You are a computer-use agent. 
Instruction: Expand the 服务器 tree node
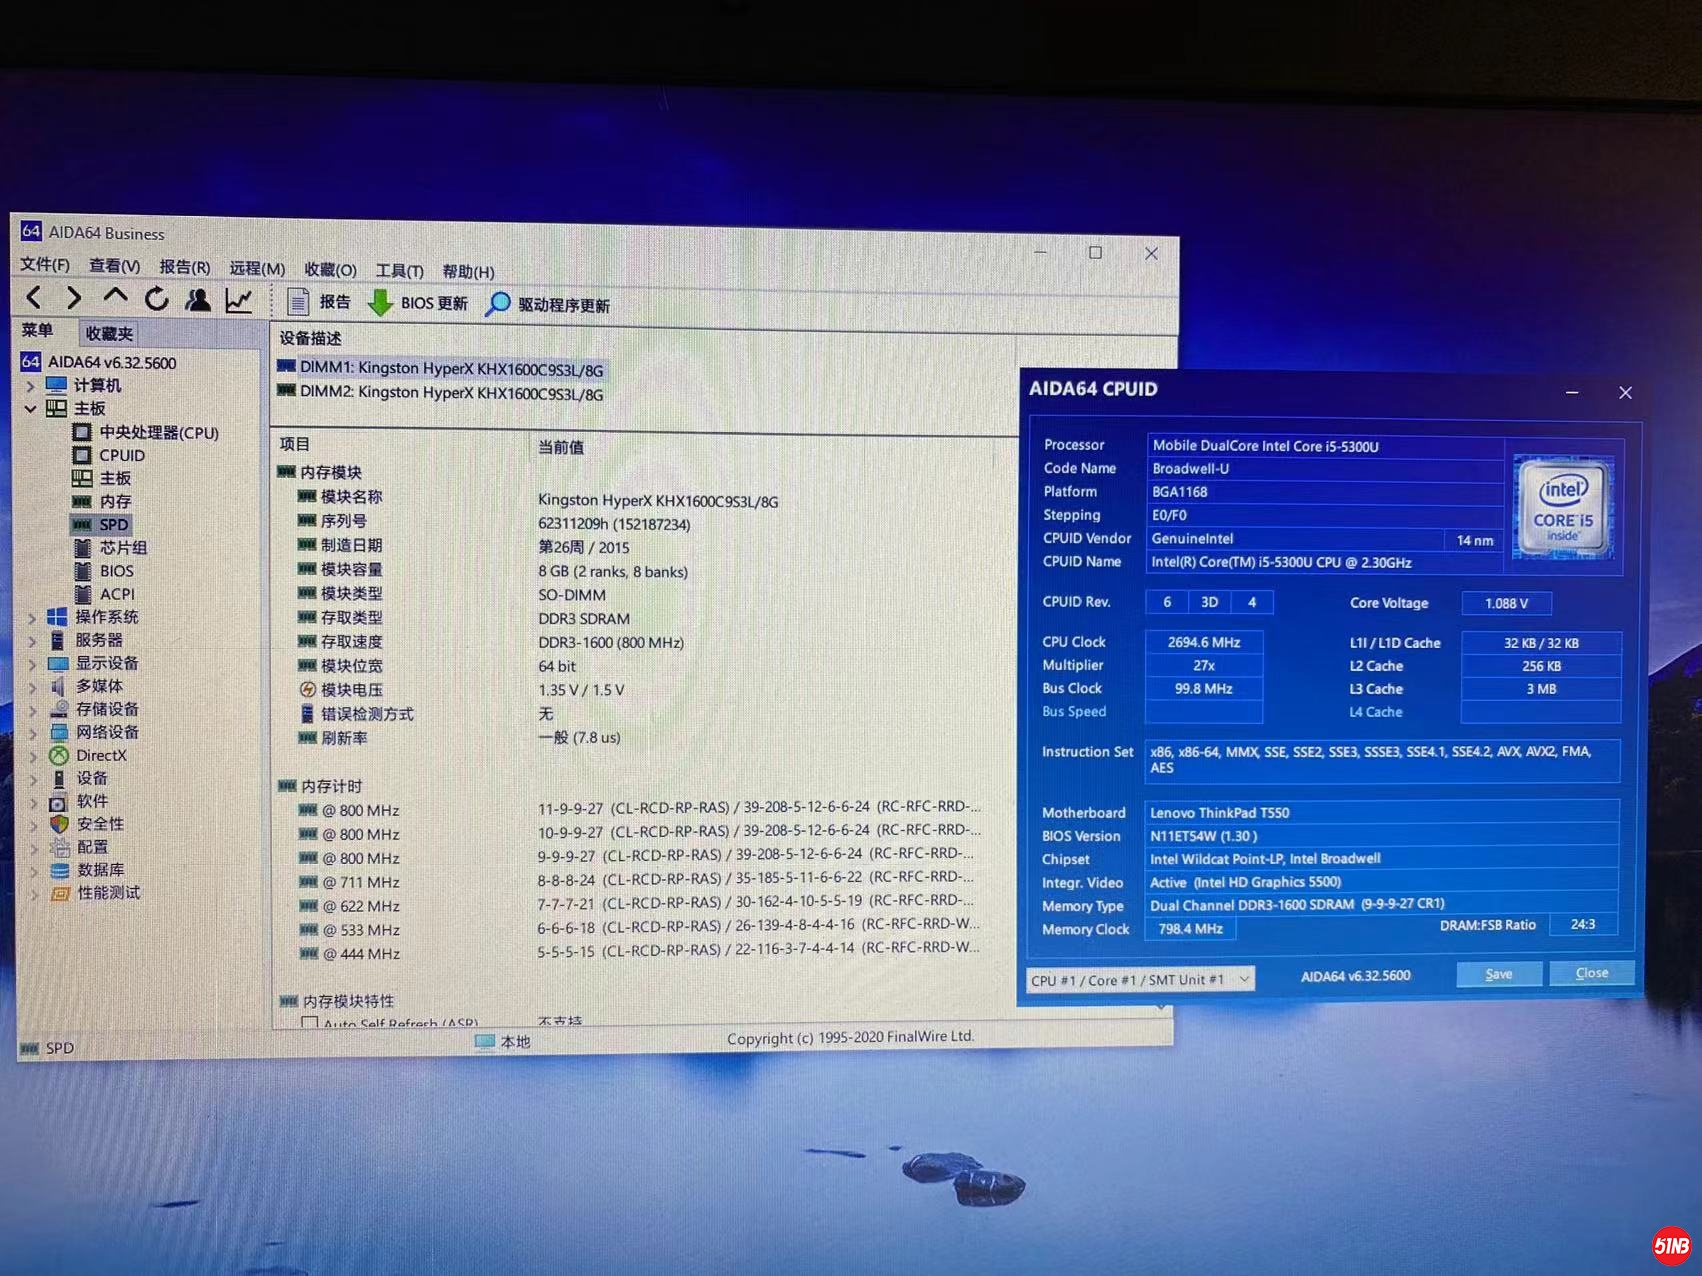coord(30,641)
